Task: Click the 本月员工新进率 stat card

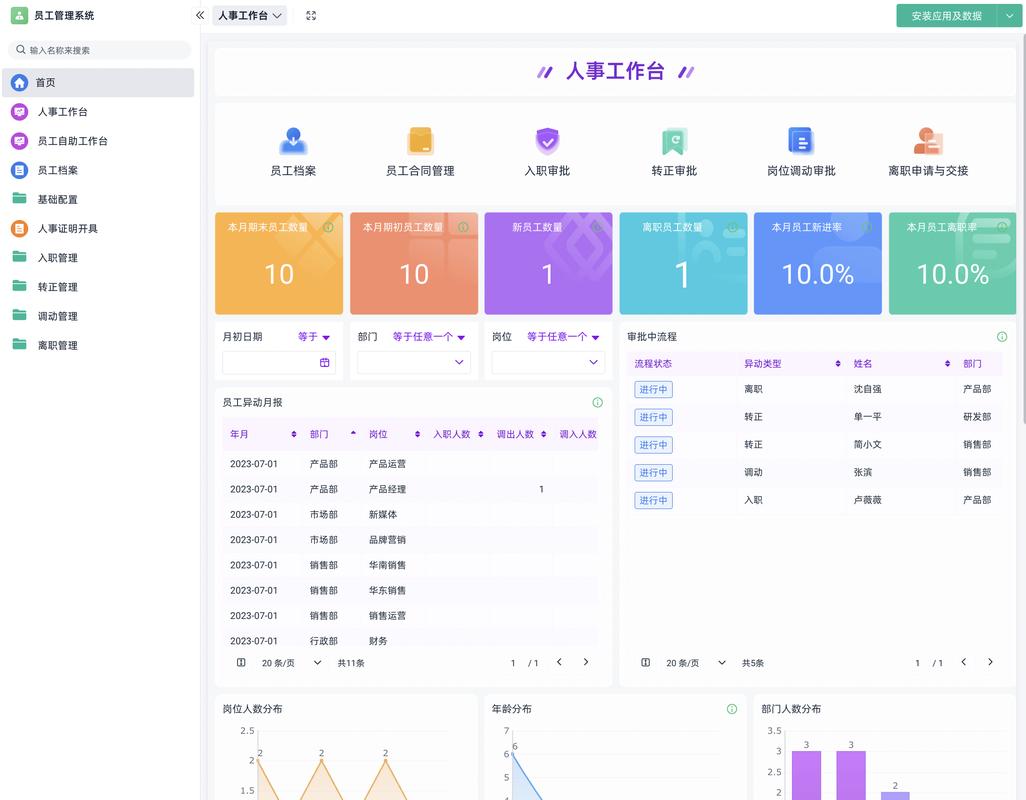Action: 817,263
